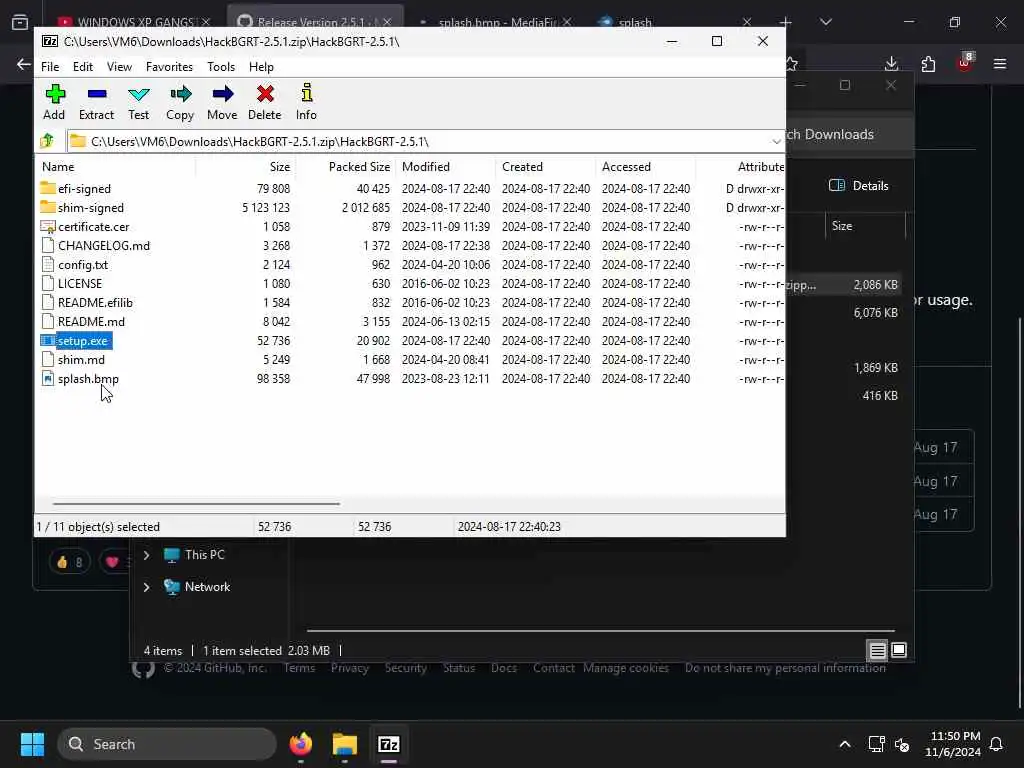Sort files by the Accessed column

[645, 167]
